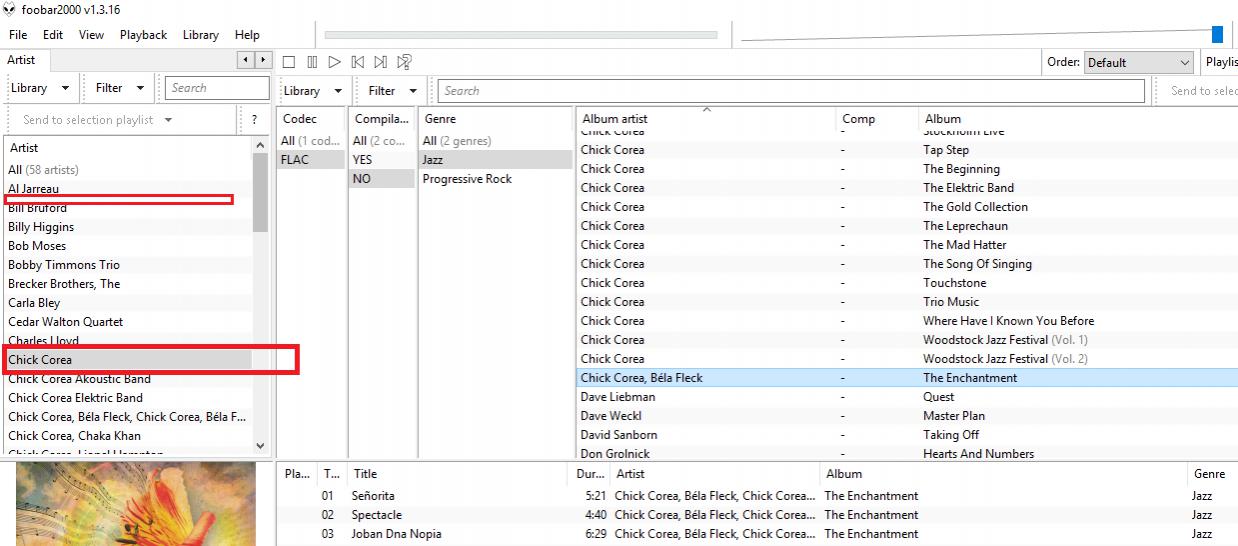
Task: Select Progressive Rock in the Genre list
Action: 466,179
